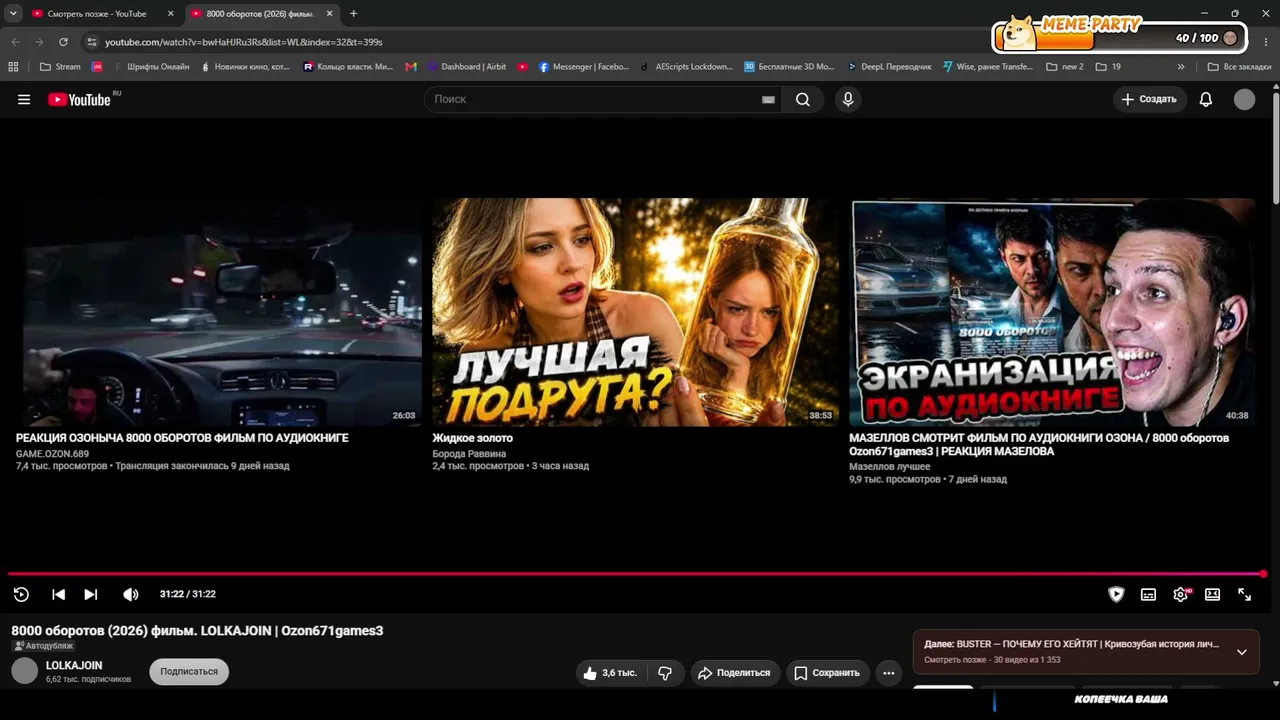The width and height of the screenshot is (1280, 720).
Task: Like the video (3,6 тыс.)
Action: tap(610, 673)
